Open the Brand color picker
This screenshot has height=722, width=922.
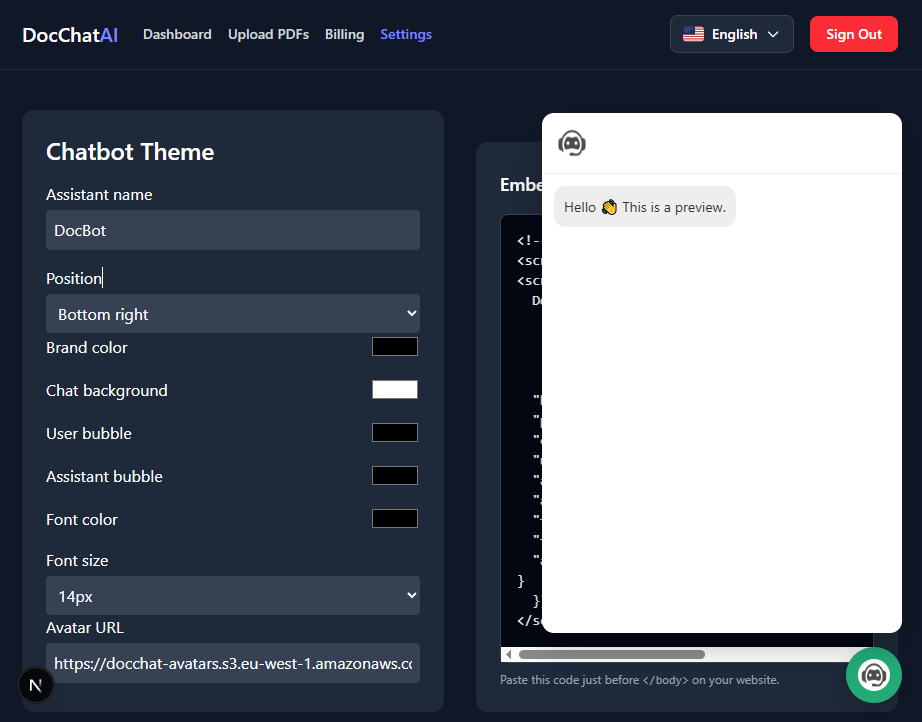[394, 346]
